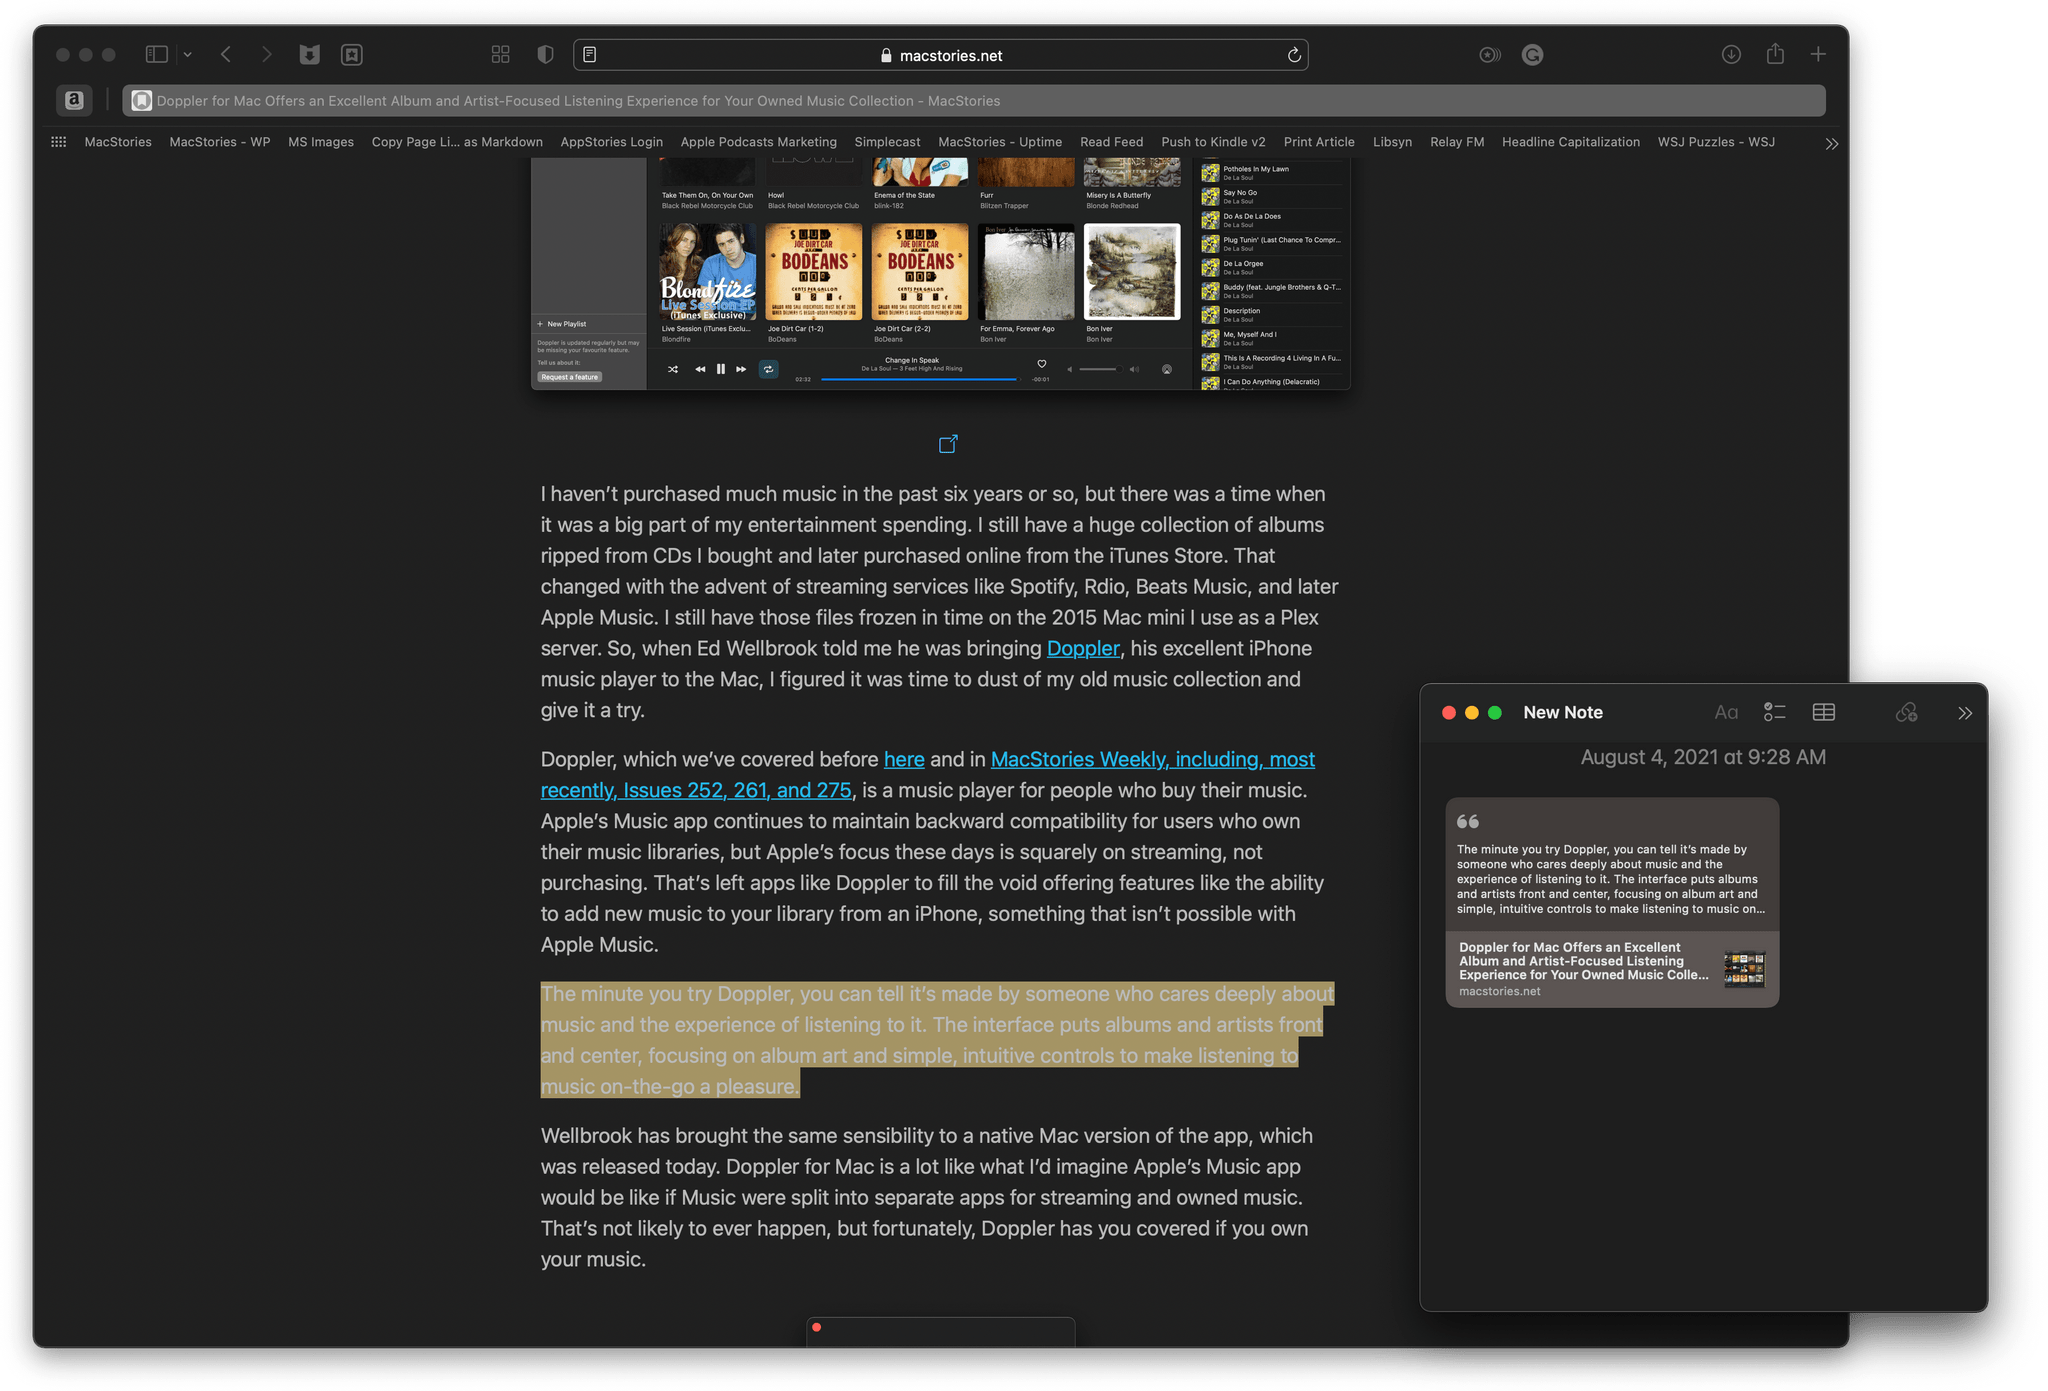Viewport: 2048px width, 1391px height.
Task: Insert a checklist in the Quick Note
Action: pyautogui.click(x=1775, y=712)
